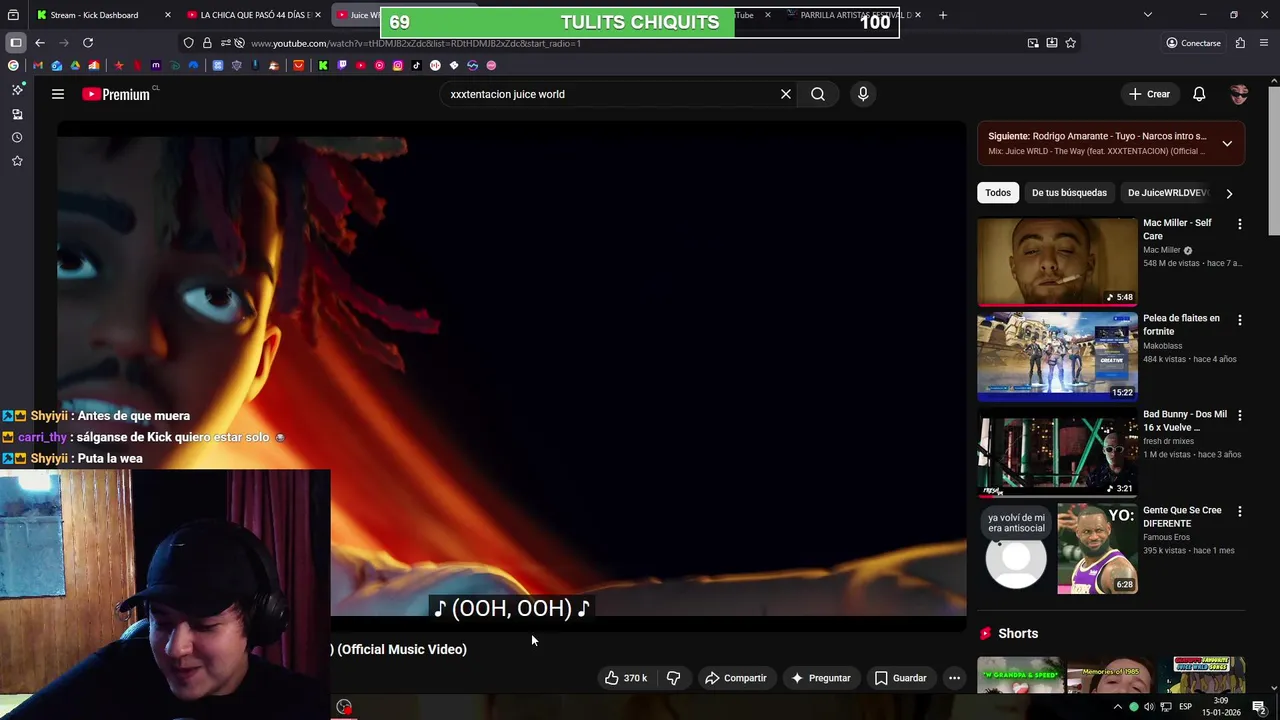This screenshot has height=720, width=1280.
Task: Click the Crear button
Action: (x=1149, y=94)
